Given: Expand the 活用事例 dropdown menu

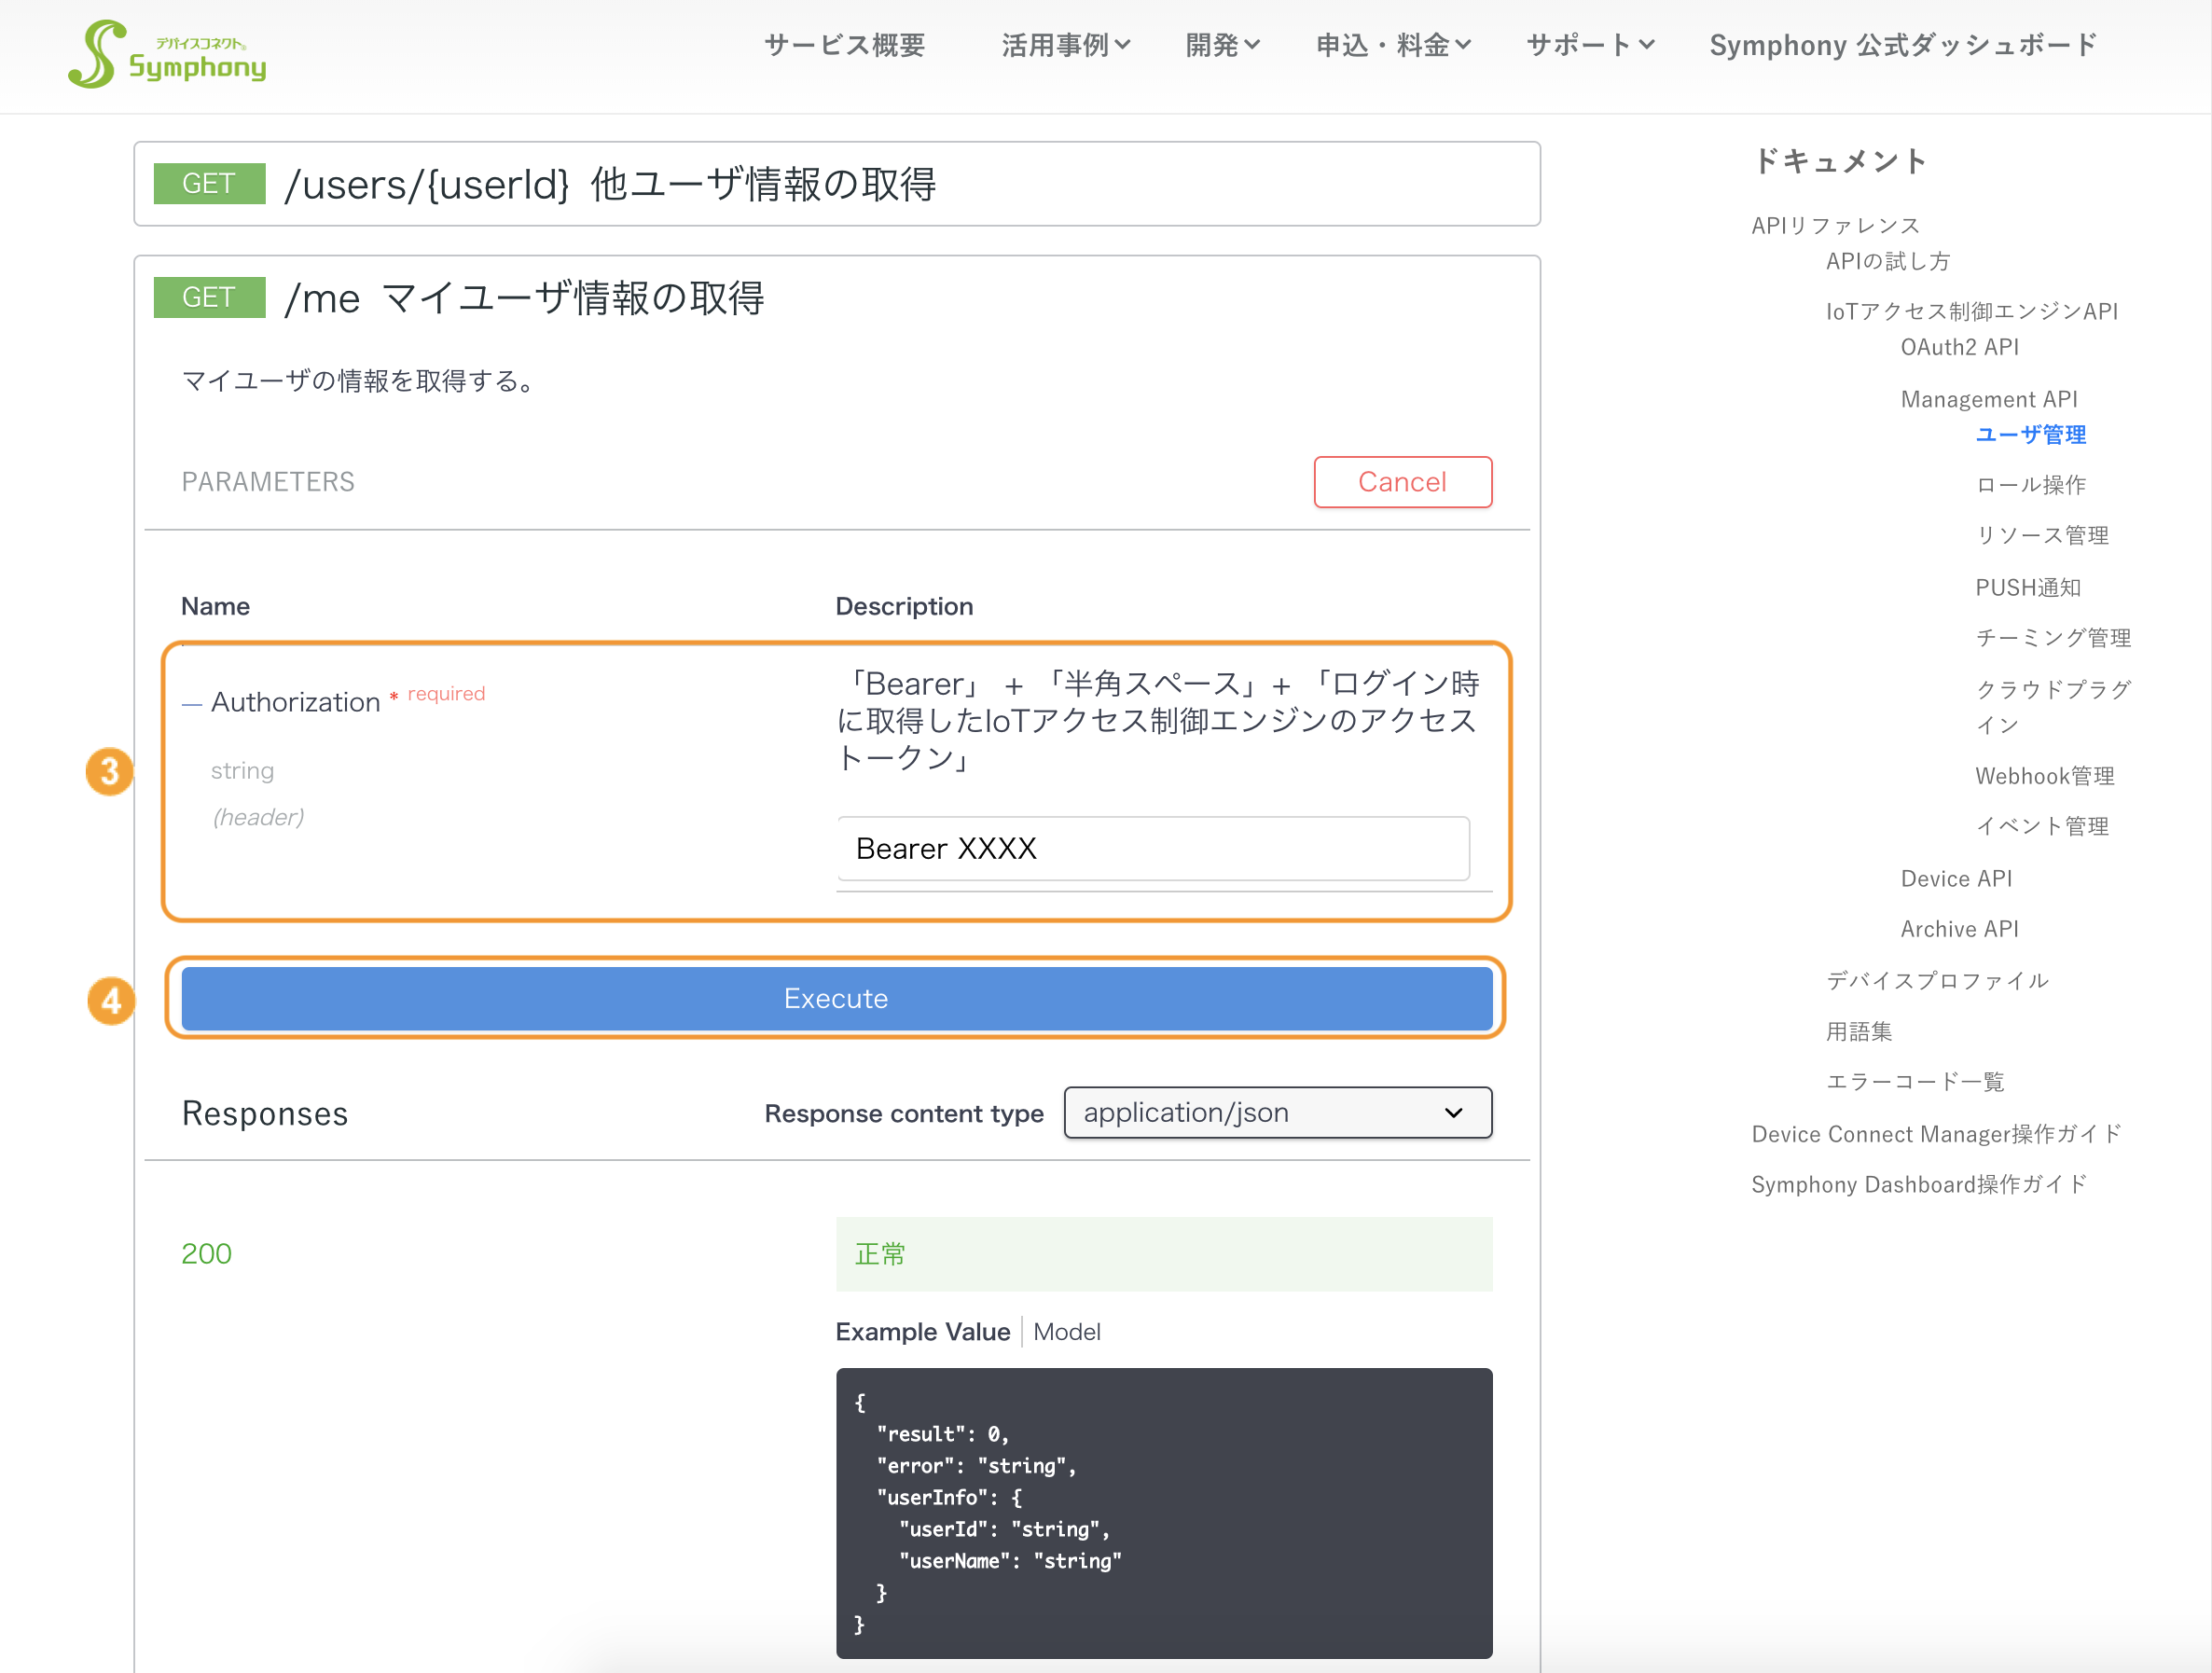Looking at the screenshot, I should pos(1066,45).
